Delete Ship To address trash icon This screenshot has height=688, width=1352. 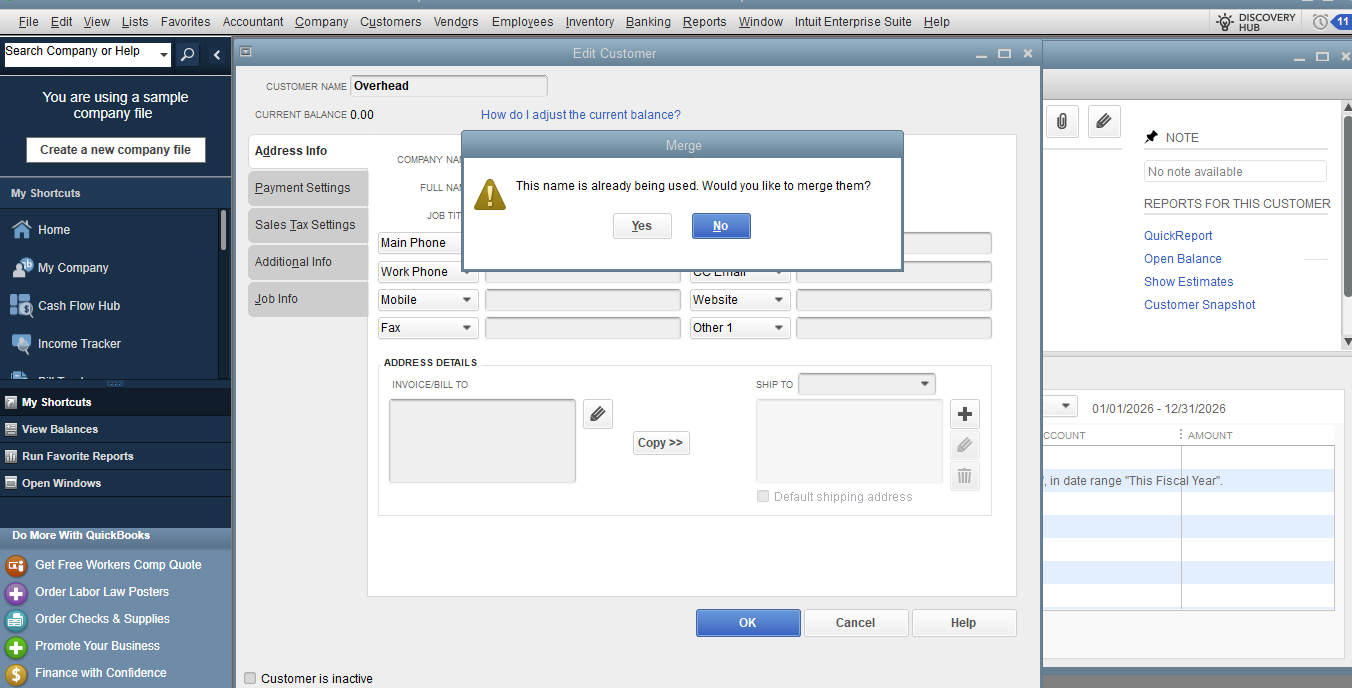(965, 476)
